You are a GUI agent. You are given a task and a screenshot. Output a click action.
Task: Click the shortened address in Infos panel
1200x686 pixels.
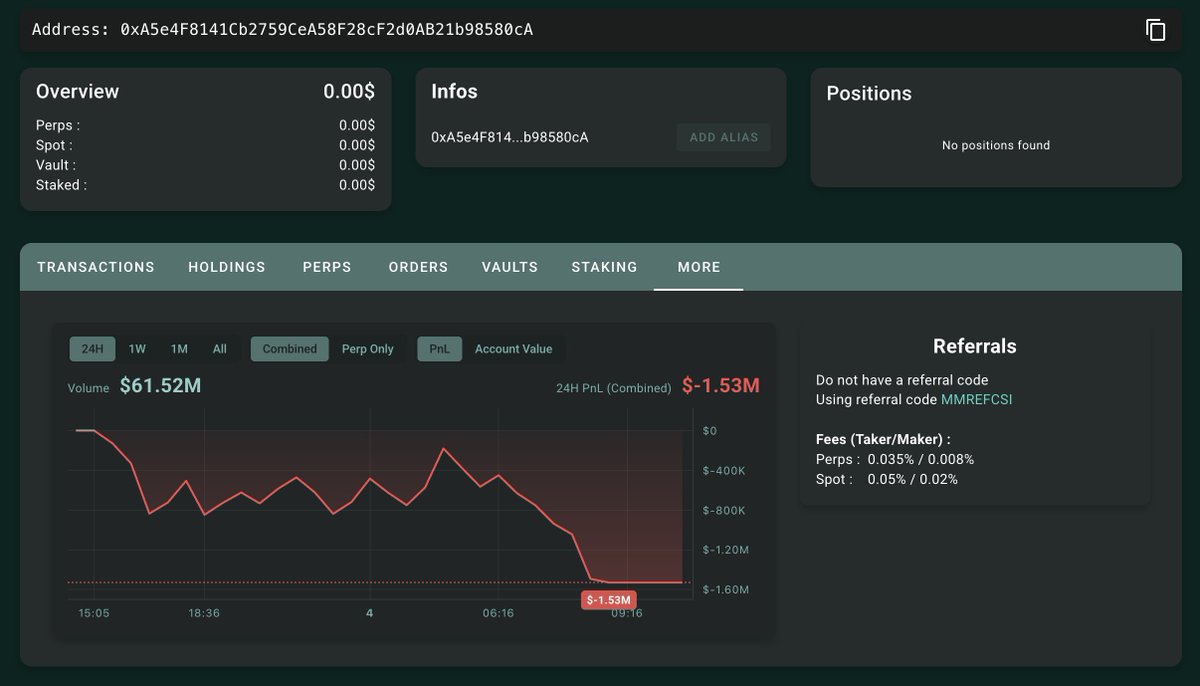[509, 137]
